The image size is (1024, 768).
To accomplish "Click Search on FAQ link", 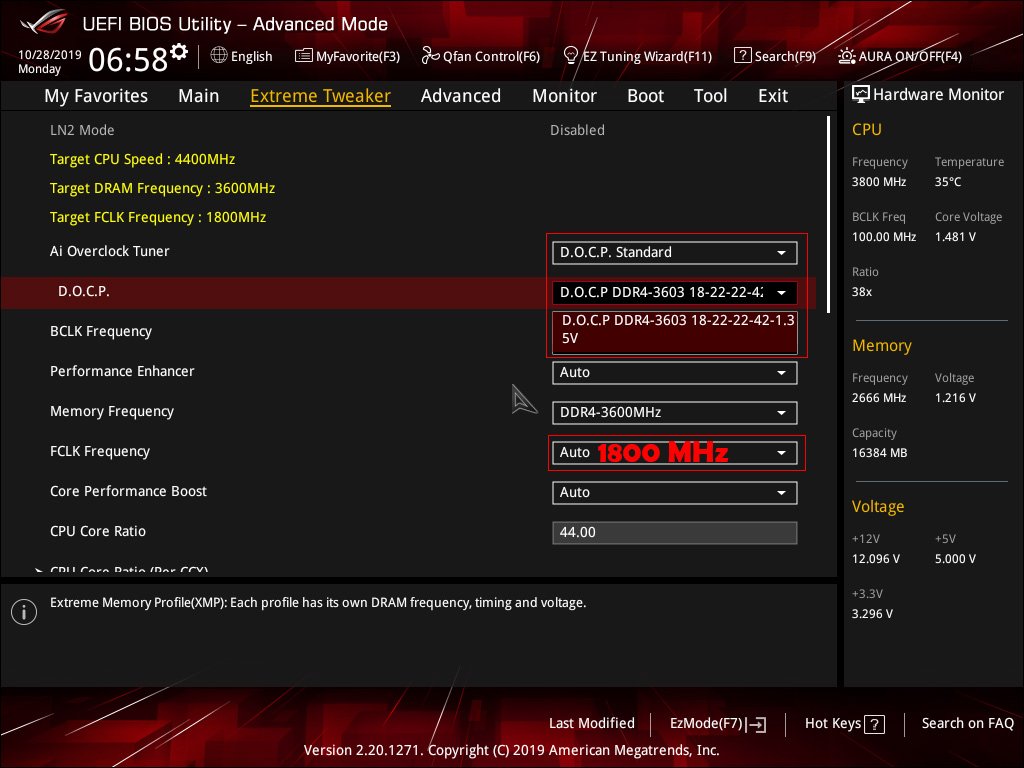I will point(967,724).
